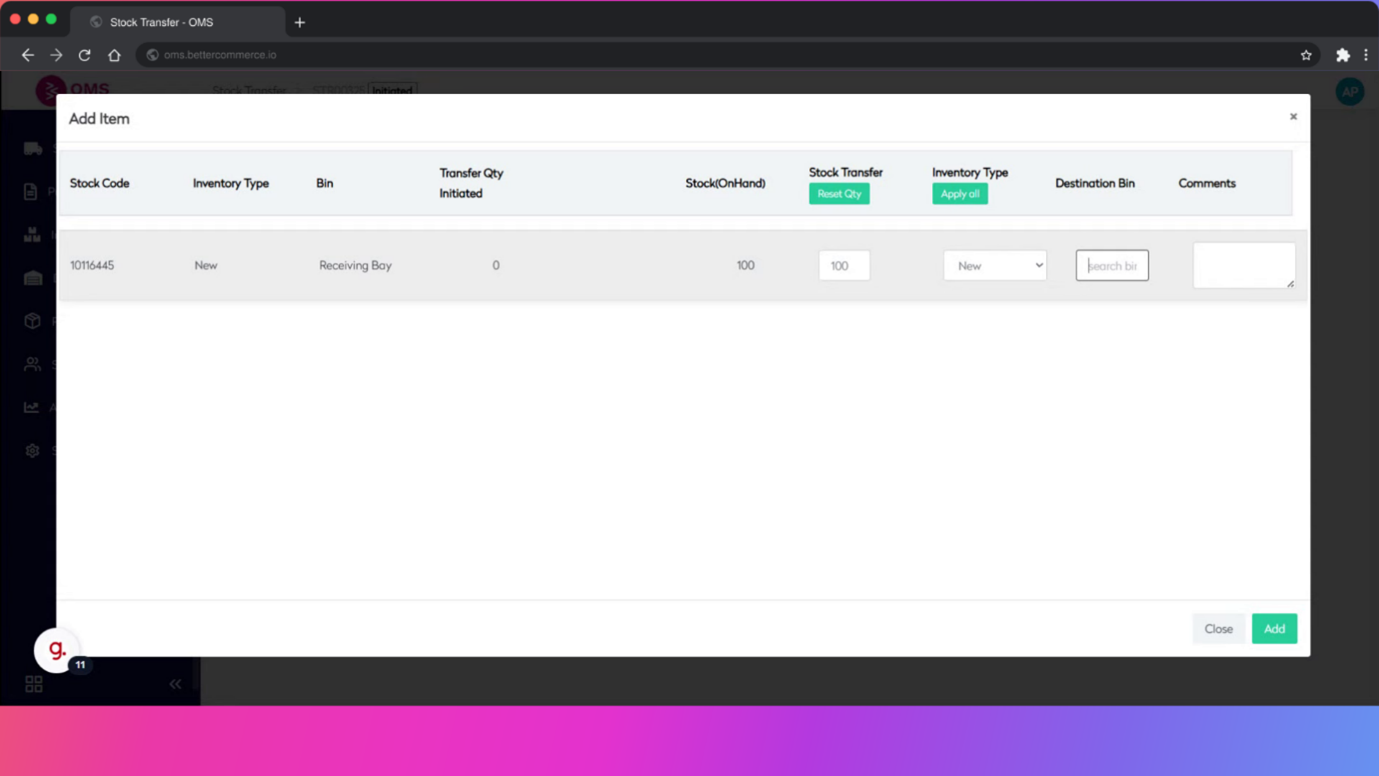Open a new browser tab
The height and width of the screenshot is (776, 1379).
tap(300, 22)
